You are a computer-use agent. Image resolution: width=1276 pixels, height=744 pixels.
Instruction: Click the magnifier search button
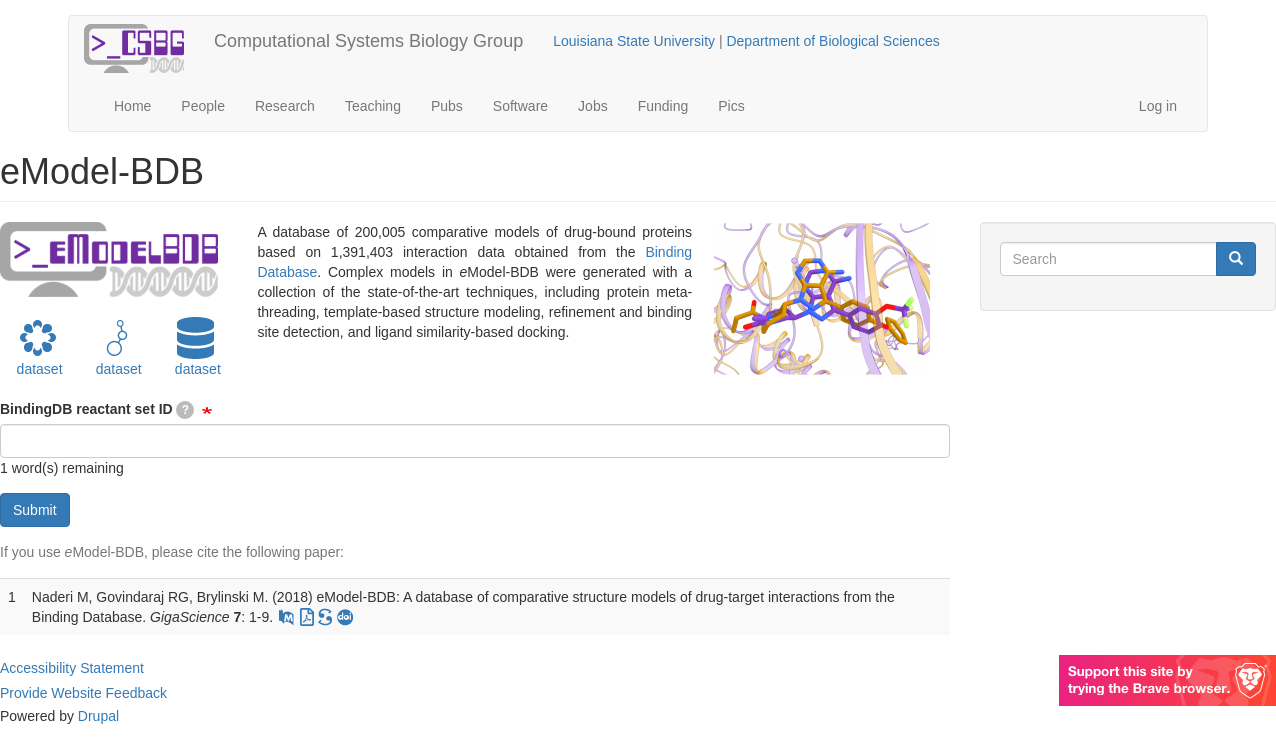pyautogui.click(x=1236, y=259)
